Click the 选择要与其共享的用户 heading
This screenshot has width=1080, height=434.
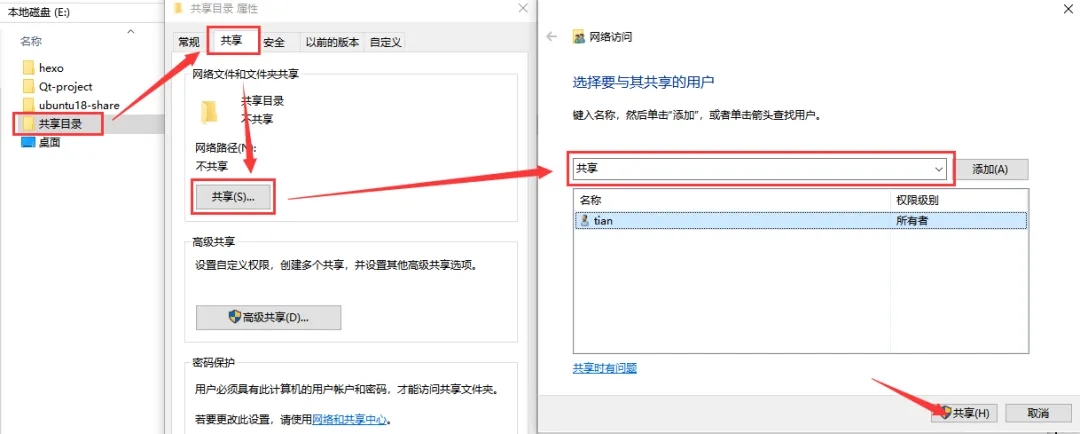click(x=643, y=83)
